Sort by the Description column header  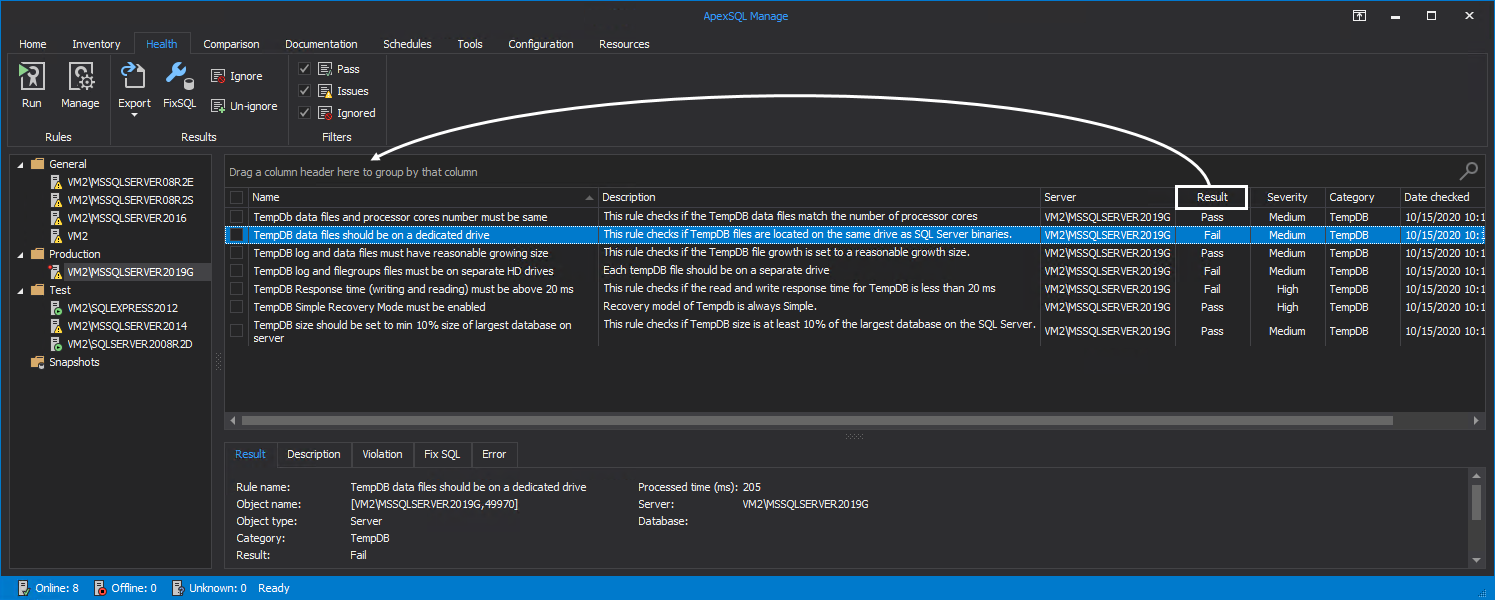(x=819, y=197)
